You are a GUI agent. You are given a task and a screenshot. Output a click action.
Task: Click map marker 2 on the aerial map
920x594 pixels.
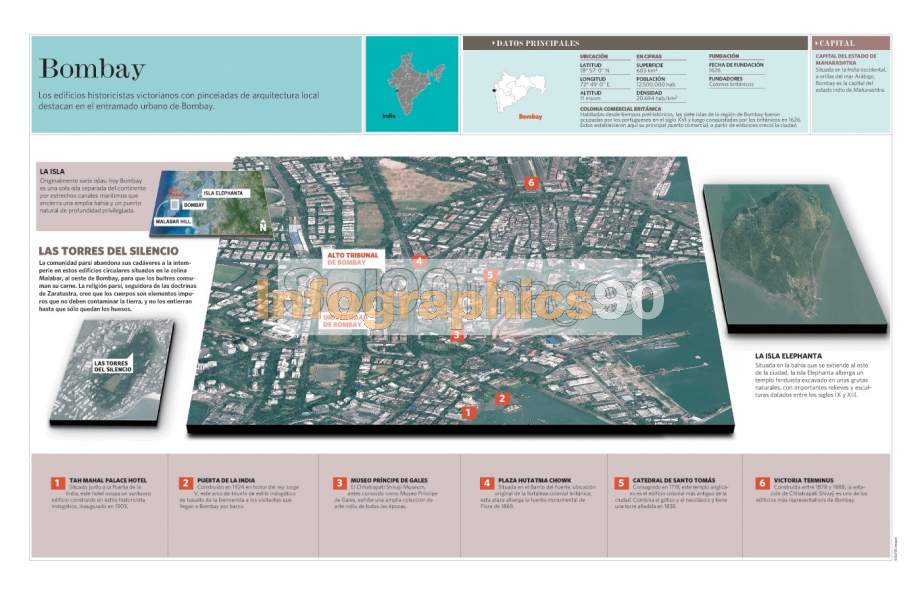point(502,399)
